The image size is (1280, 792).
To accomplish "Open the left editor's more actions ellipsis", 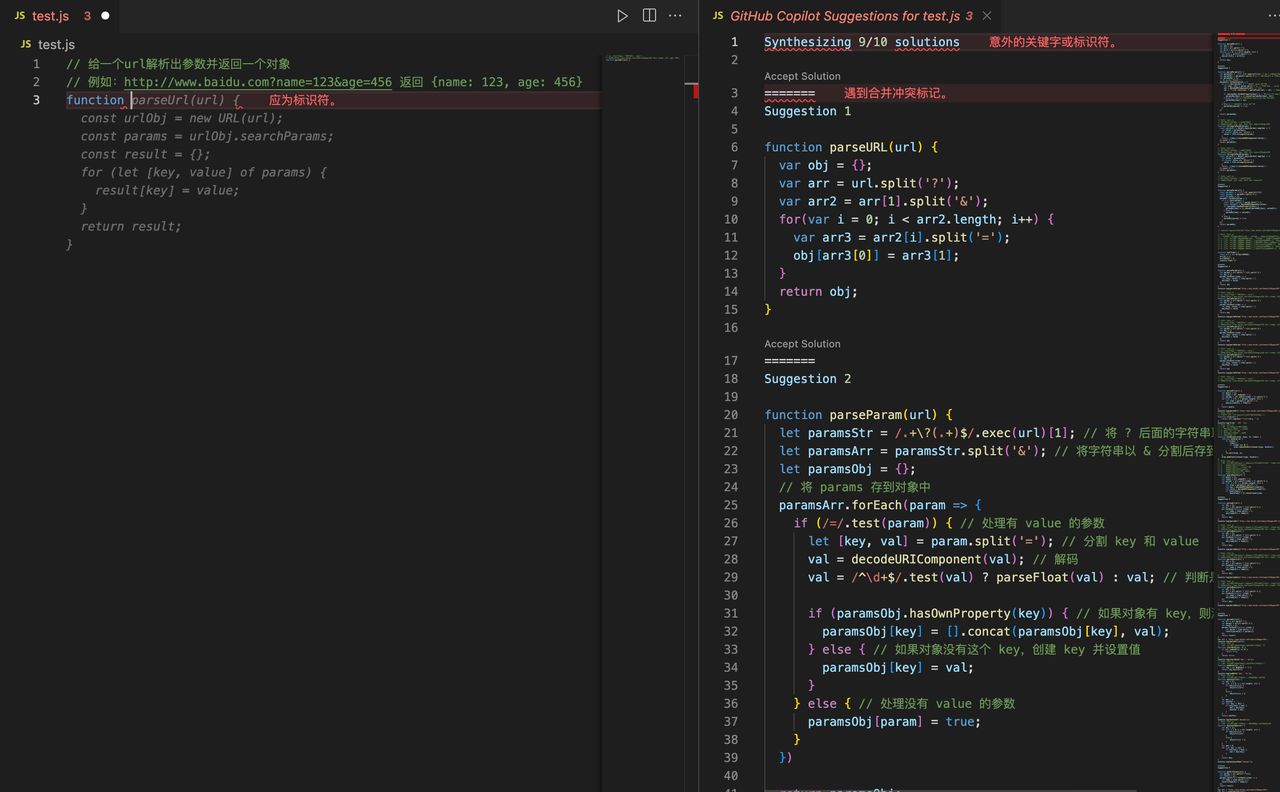I will coord(675,16).
